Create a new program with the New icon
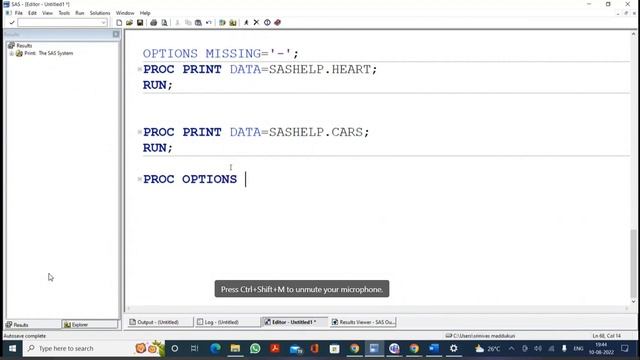 [x=119, y=22]
